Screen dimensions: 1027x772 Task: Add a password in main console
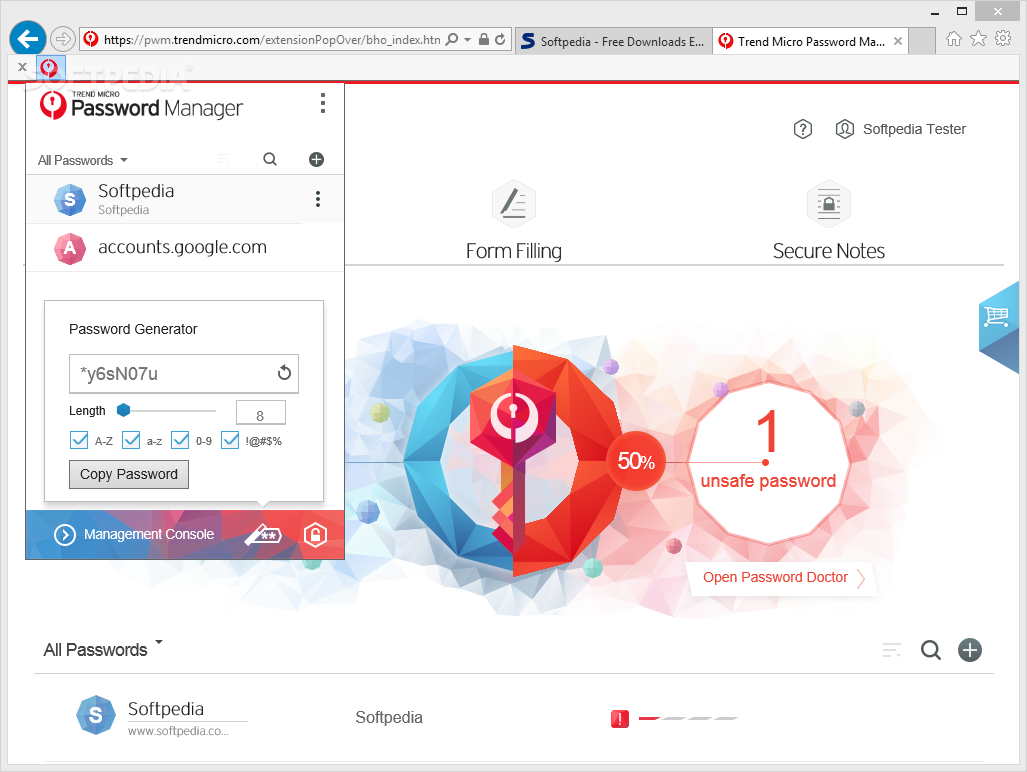pos(970,650)
